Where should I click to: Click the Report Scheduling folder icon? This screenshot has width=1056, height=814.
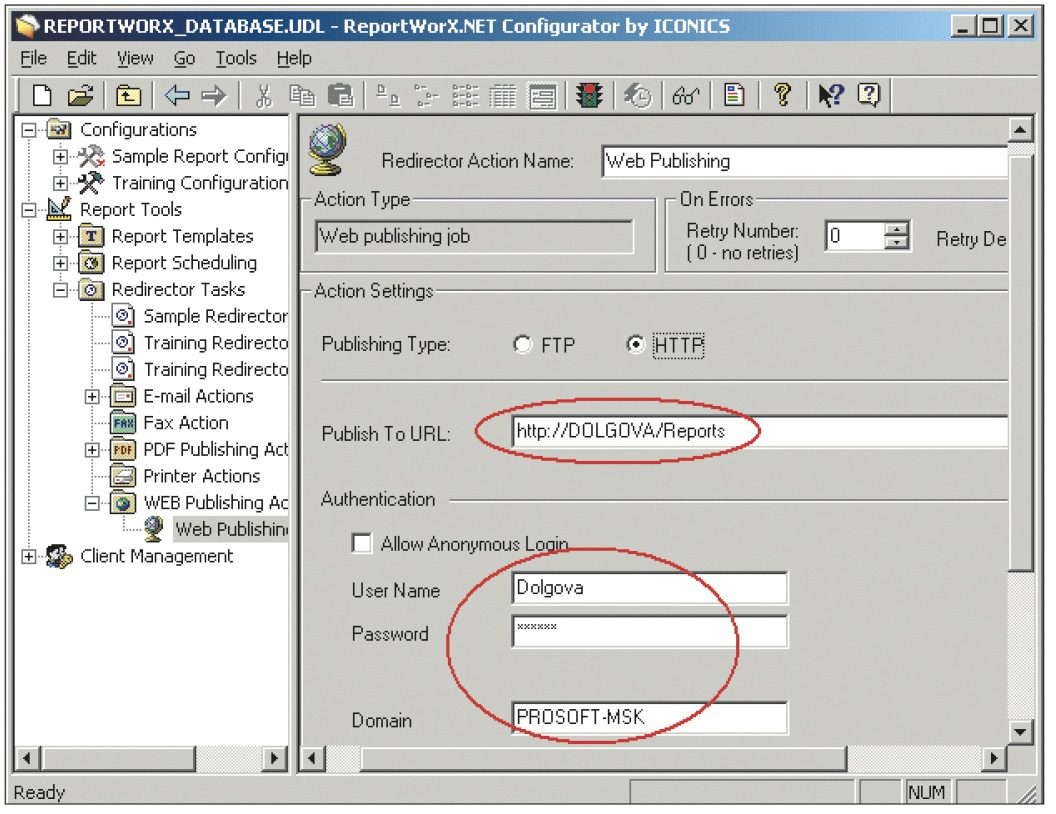(x=92, y=263)
